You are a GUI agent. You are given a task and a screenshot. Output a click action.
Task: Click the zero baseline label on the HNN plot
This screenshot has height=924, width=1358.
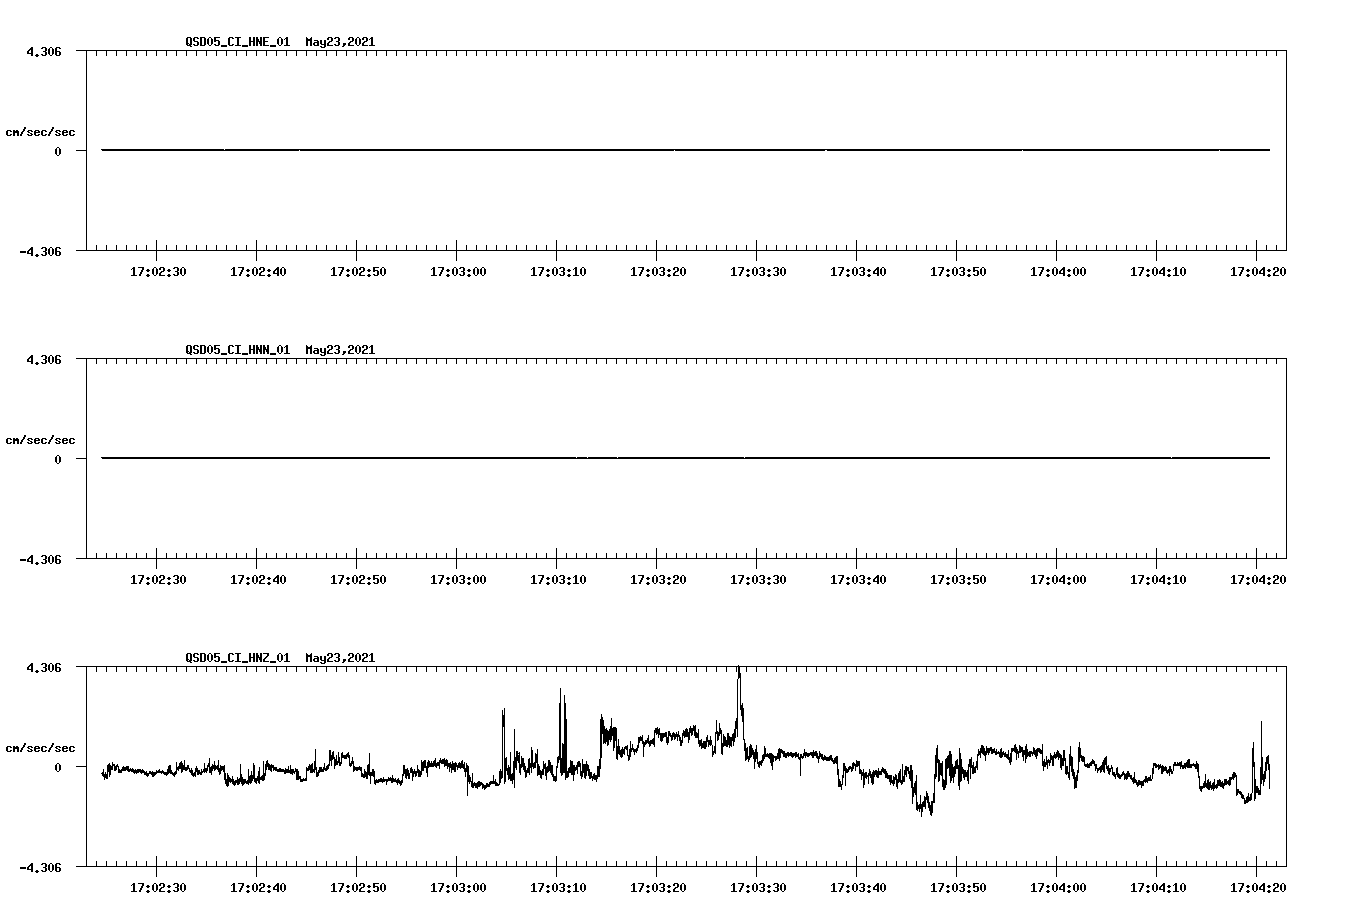pos(60,460)
